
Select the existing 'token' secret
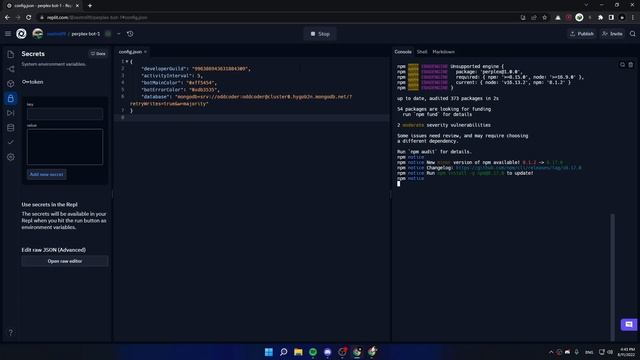33,82
